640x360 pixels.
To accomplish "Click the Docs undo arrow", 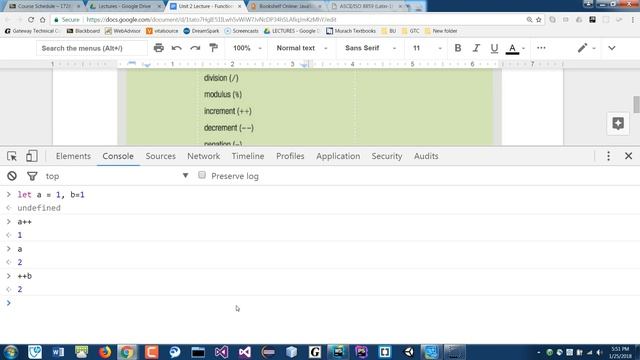I will (176, 48).
